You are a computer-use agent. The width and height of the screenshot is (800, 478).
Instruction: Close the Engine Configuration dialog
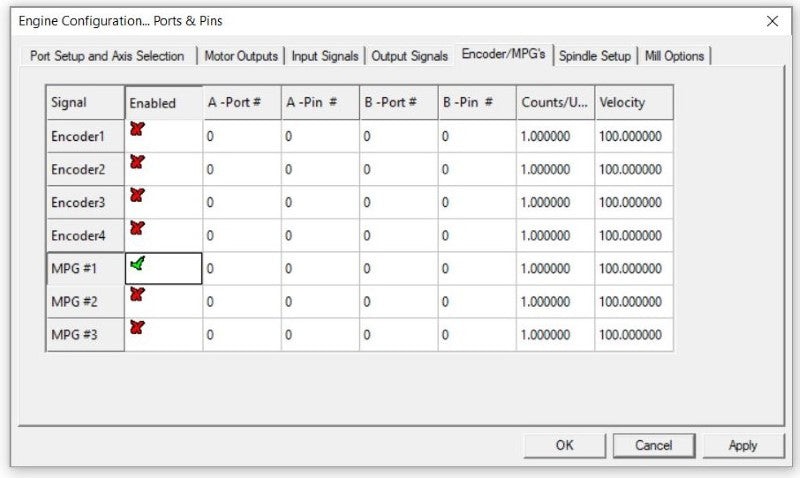pos(772,21)
